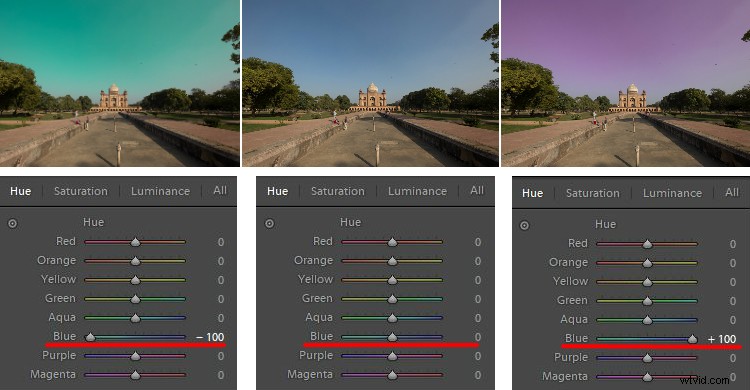Screen dimensions: 750x390
Task: Click the Blue slider handle set to -100
Action: 90,337
